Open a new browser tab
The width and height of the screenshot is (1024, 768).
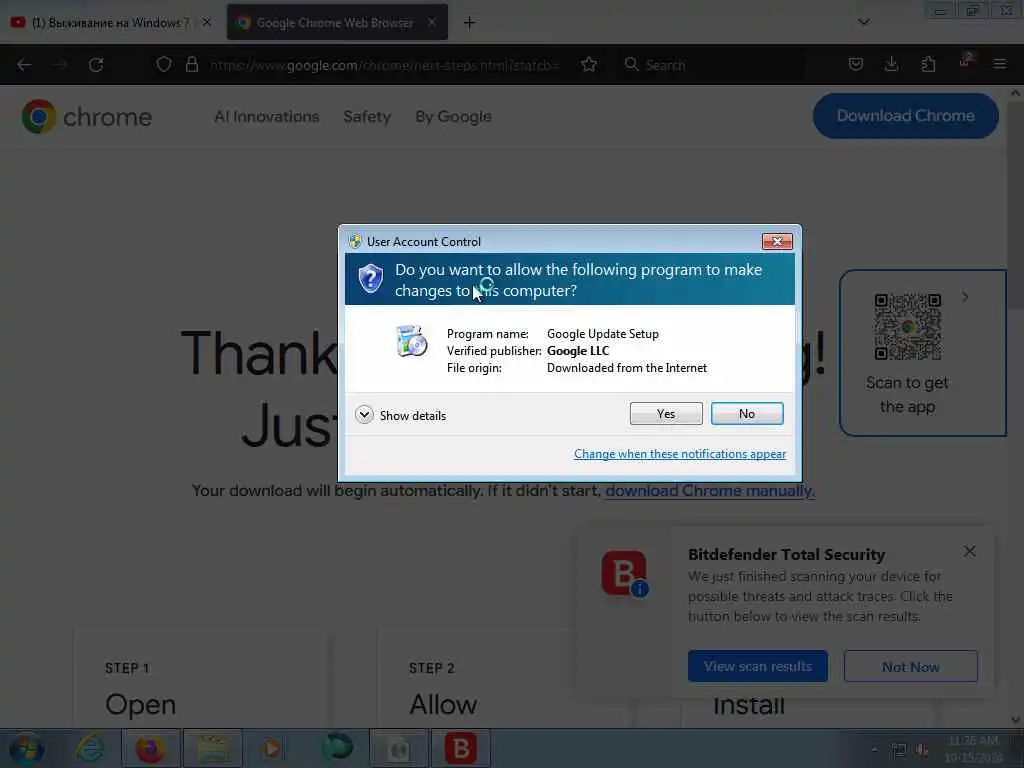(469, 23)
